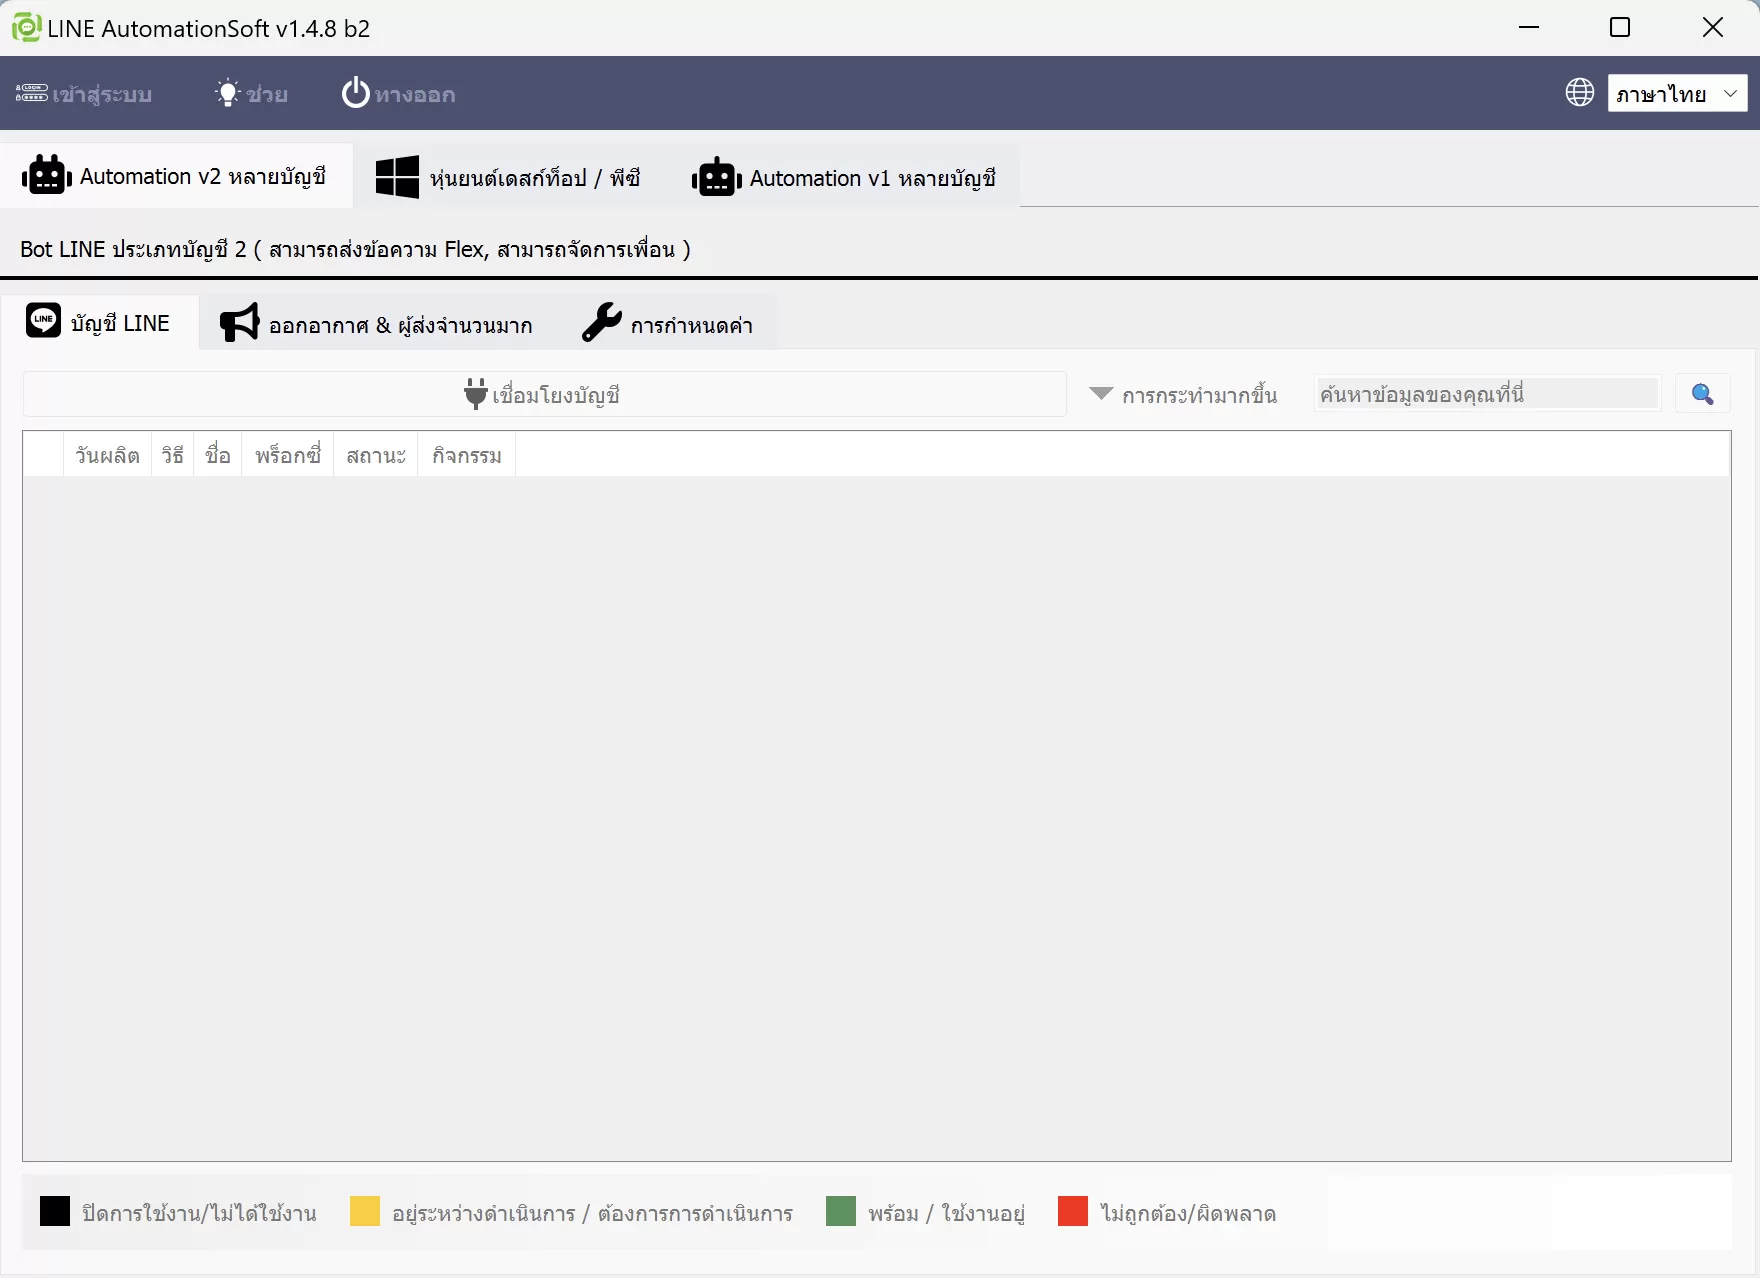This screenshot has width=1760, height=1278.
Task: Click the globe language icon
Action: 1580,93
